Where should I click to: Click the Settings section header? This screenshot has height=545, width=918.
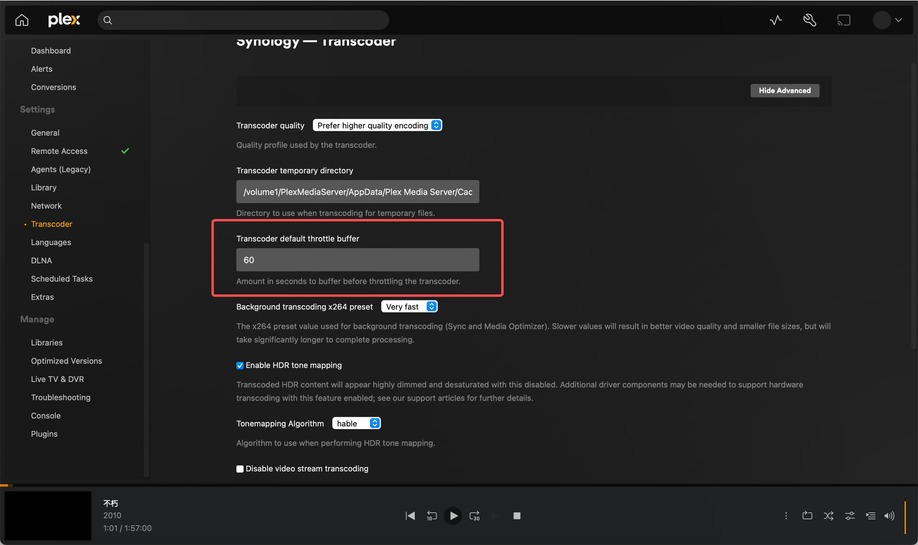coord(37,109)
